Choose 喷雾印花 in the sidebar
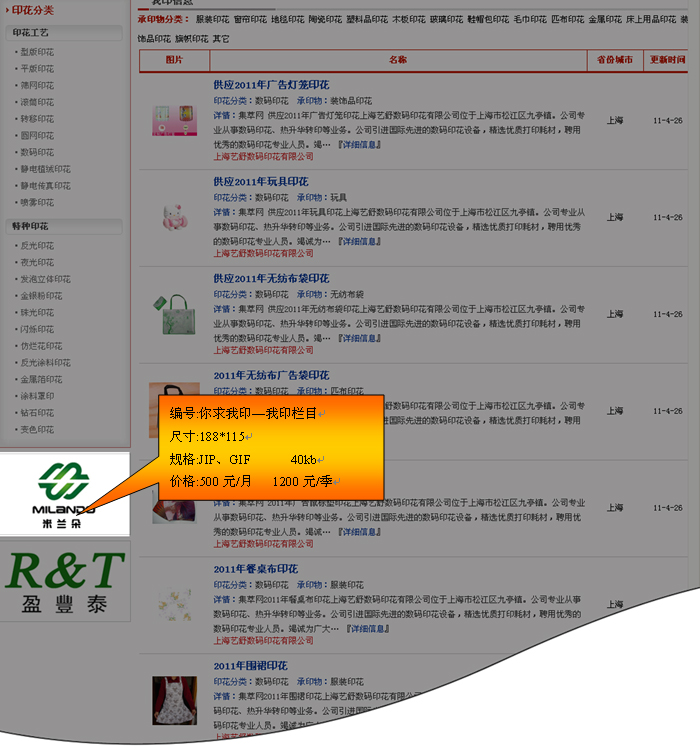Image resolution: width=700 pixels, height=750 pixels. click(x=37, y=203)
